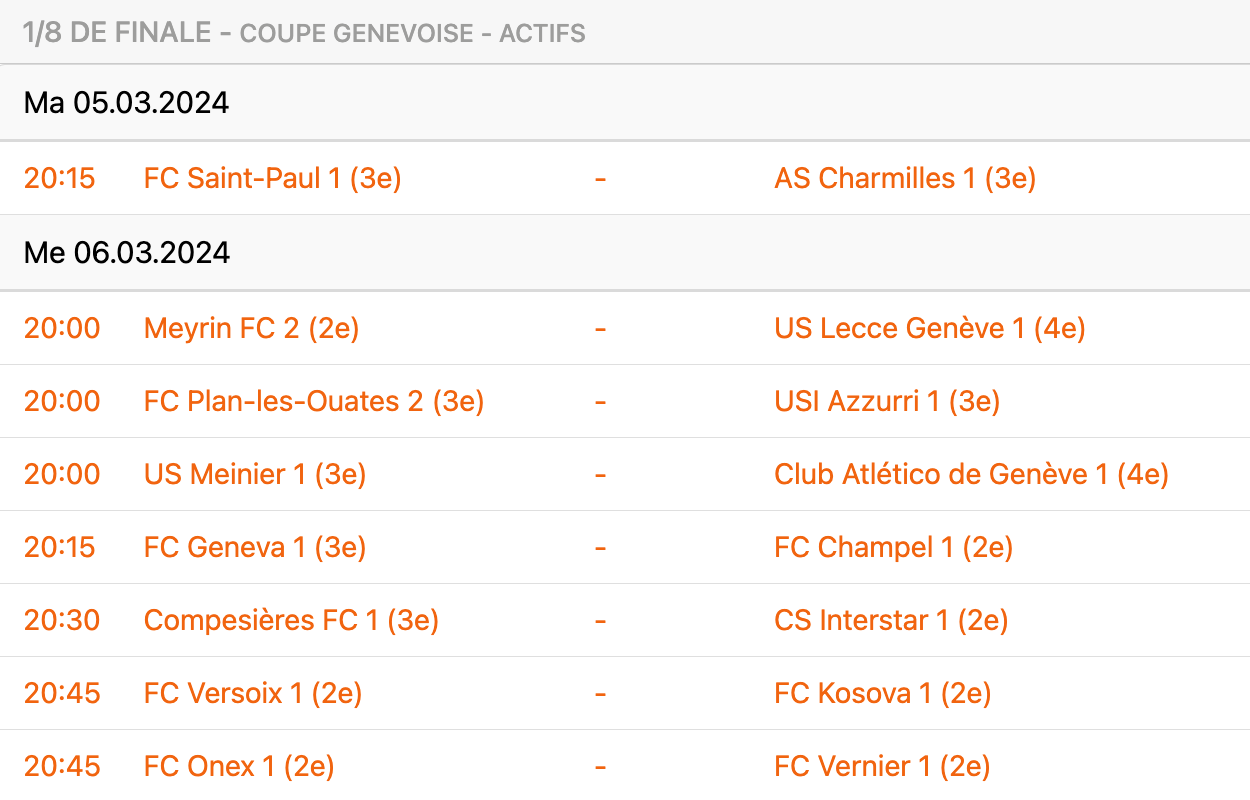The image size is (1250, 800).
Task: Open USI Azzurri 1 team link
Action: click(886, 401)
